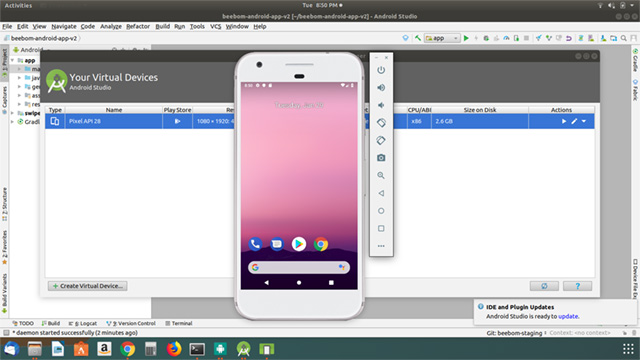
Task: Refresh the virtual devices list
Action: 544,286
